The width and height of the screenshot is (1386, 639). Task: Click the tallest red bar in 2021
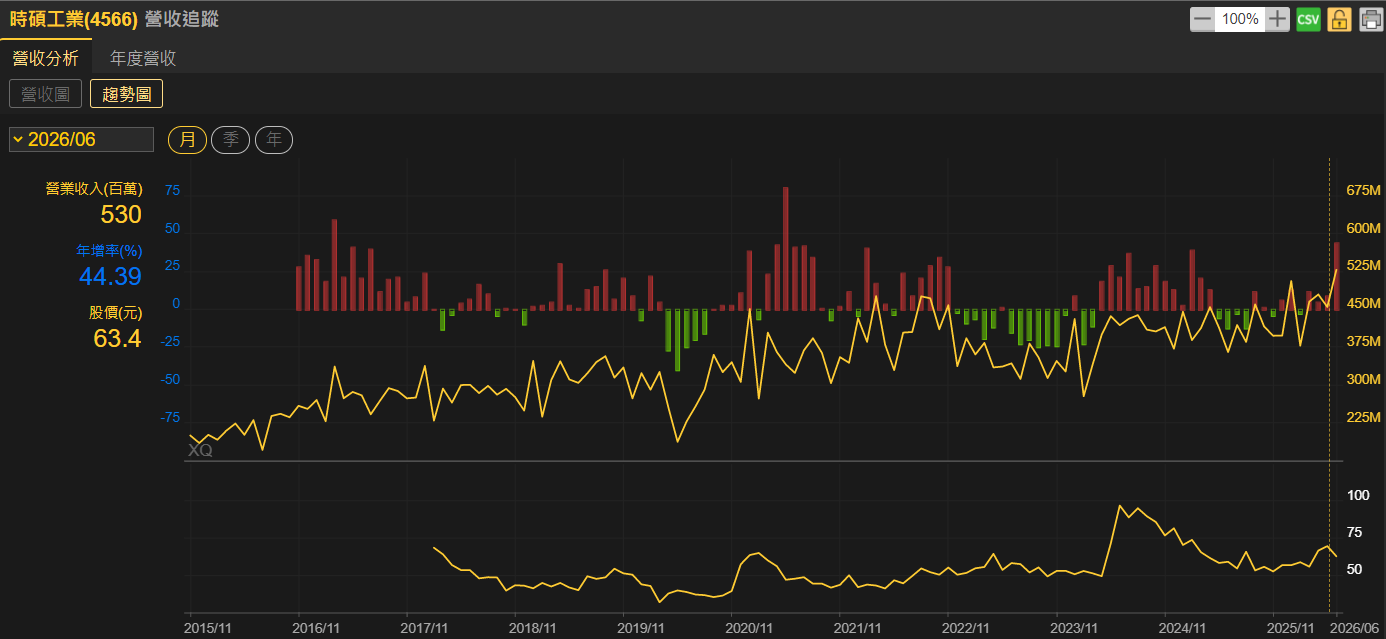(x=786, y=248)
